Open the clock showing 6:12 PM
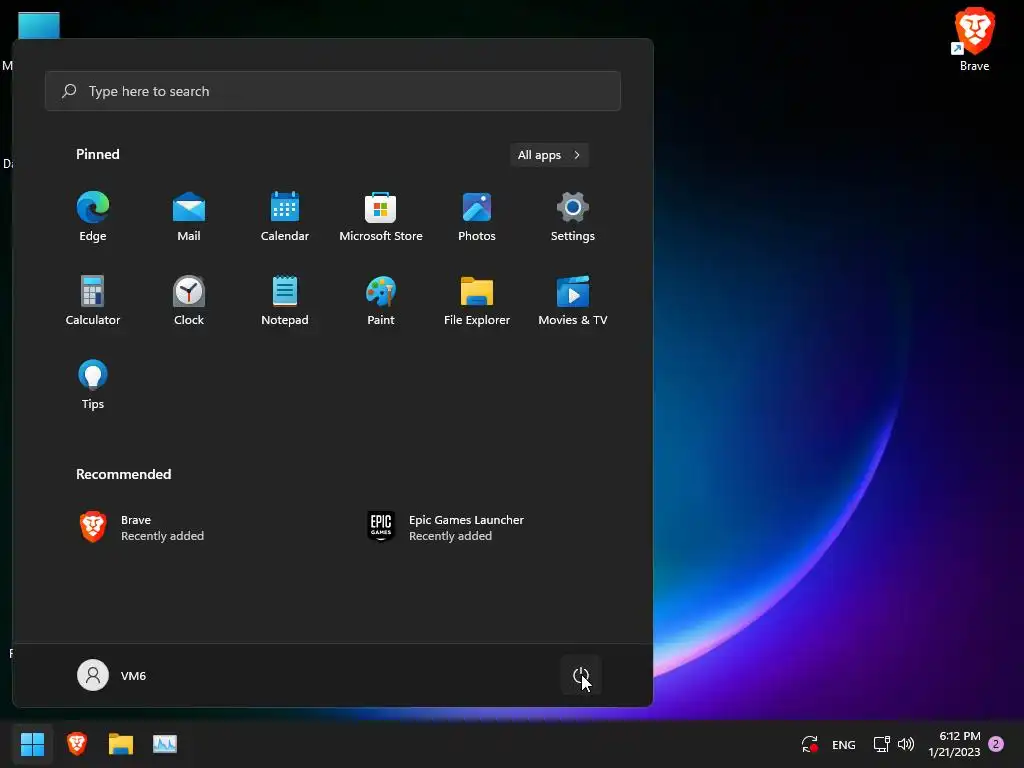The height and width of the screenshot is (768, 1024). pos(954,744)
